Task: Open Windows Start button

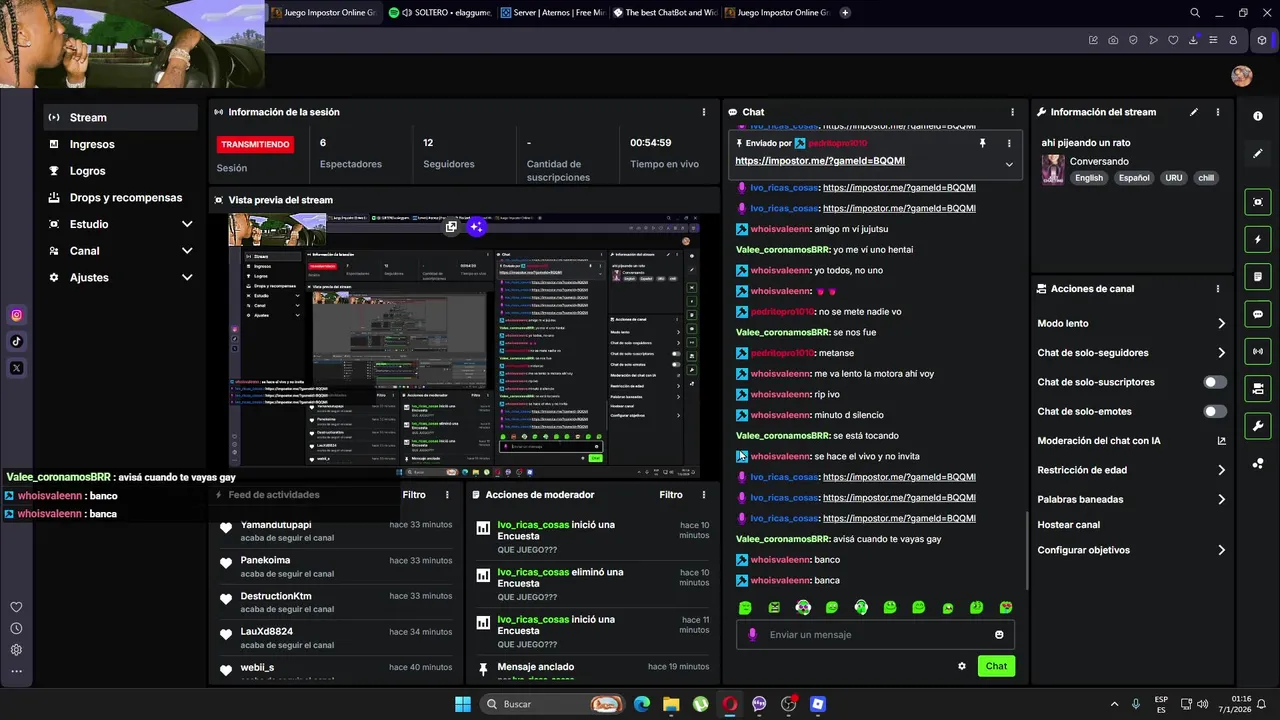Action: pyautogui.click(x=463, y=704)
